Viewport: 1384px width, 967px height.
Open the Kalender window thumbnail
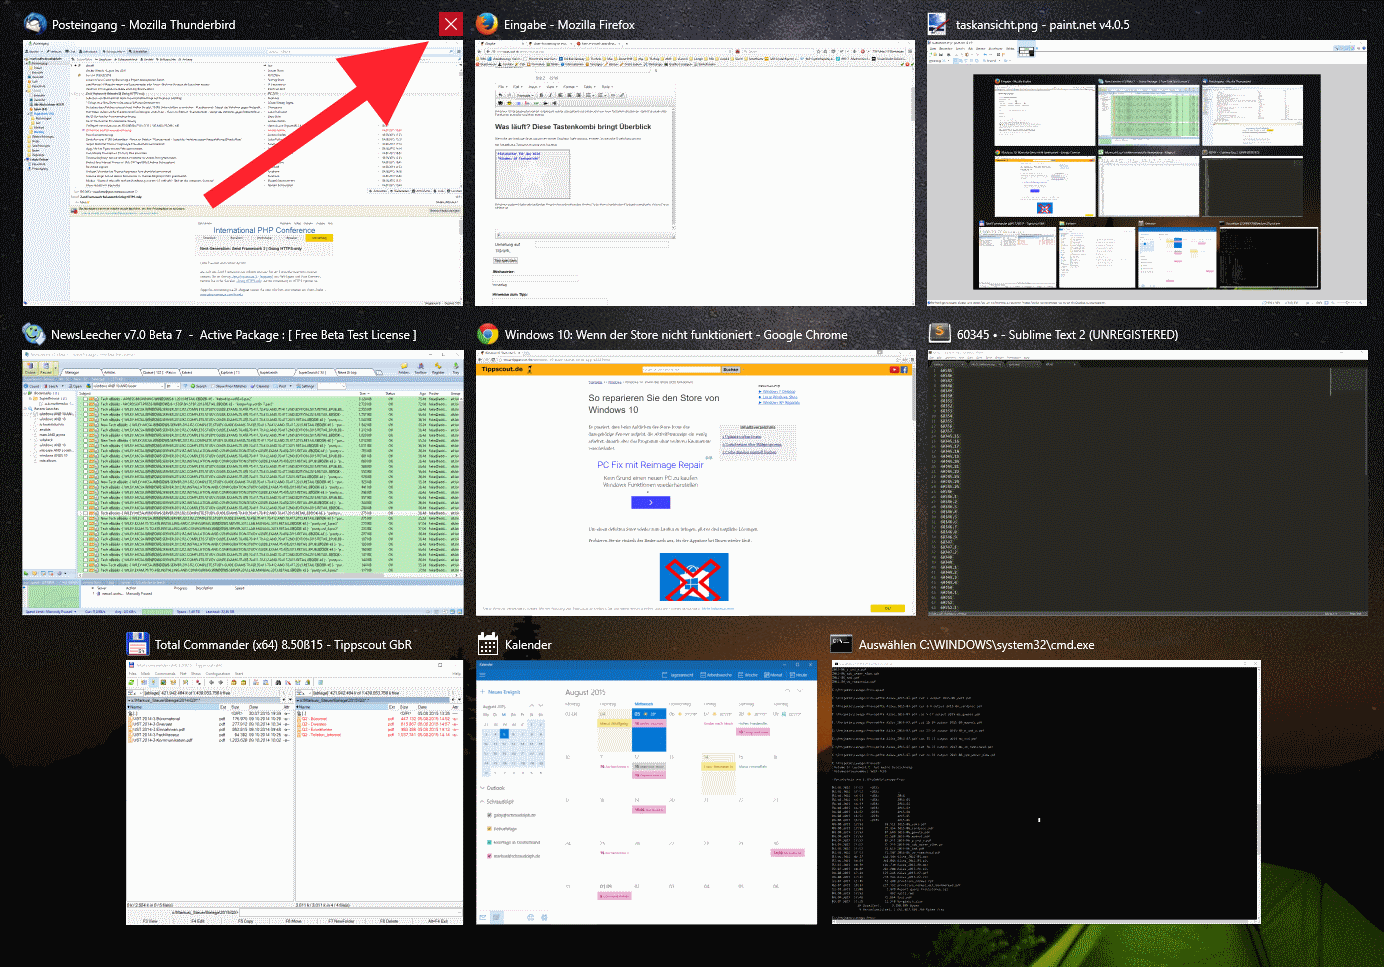coord(646,792)
